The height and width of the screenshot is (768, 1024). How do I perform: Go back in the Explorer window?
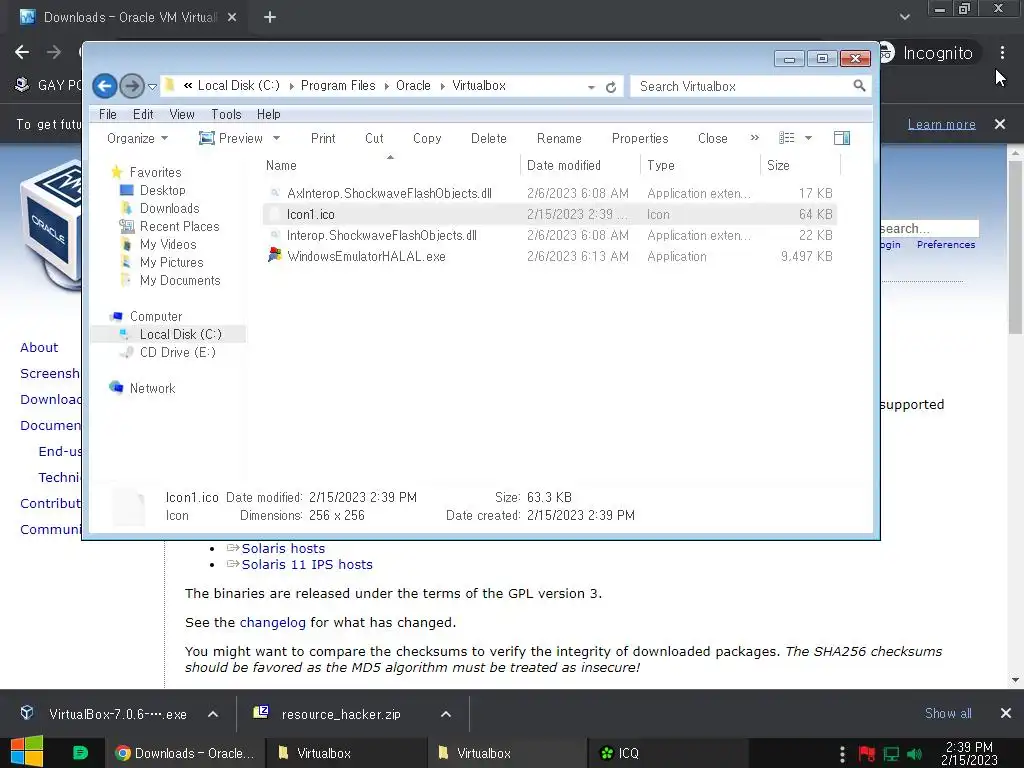point(104,86)
